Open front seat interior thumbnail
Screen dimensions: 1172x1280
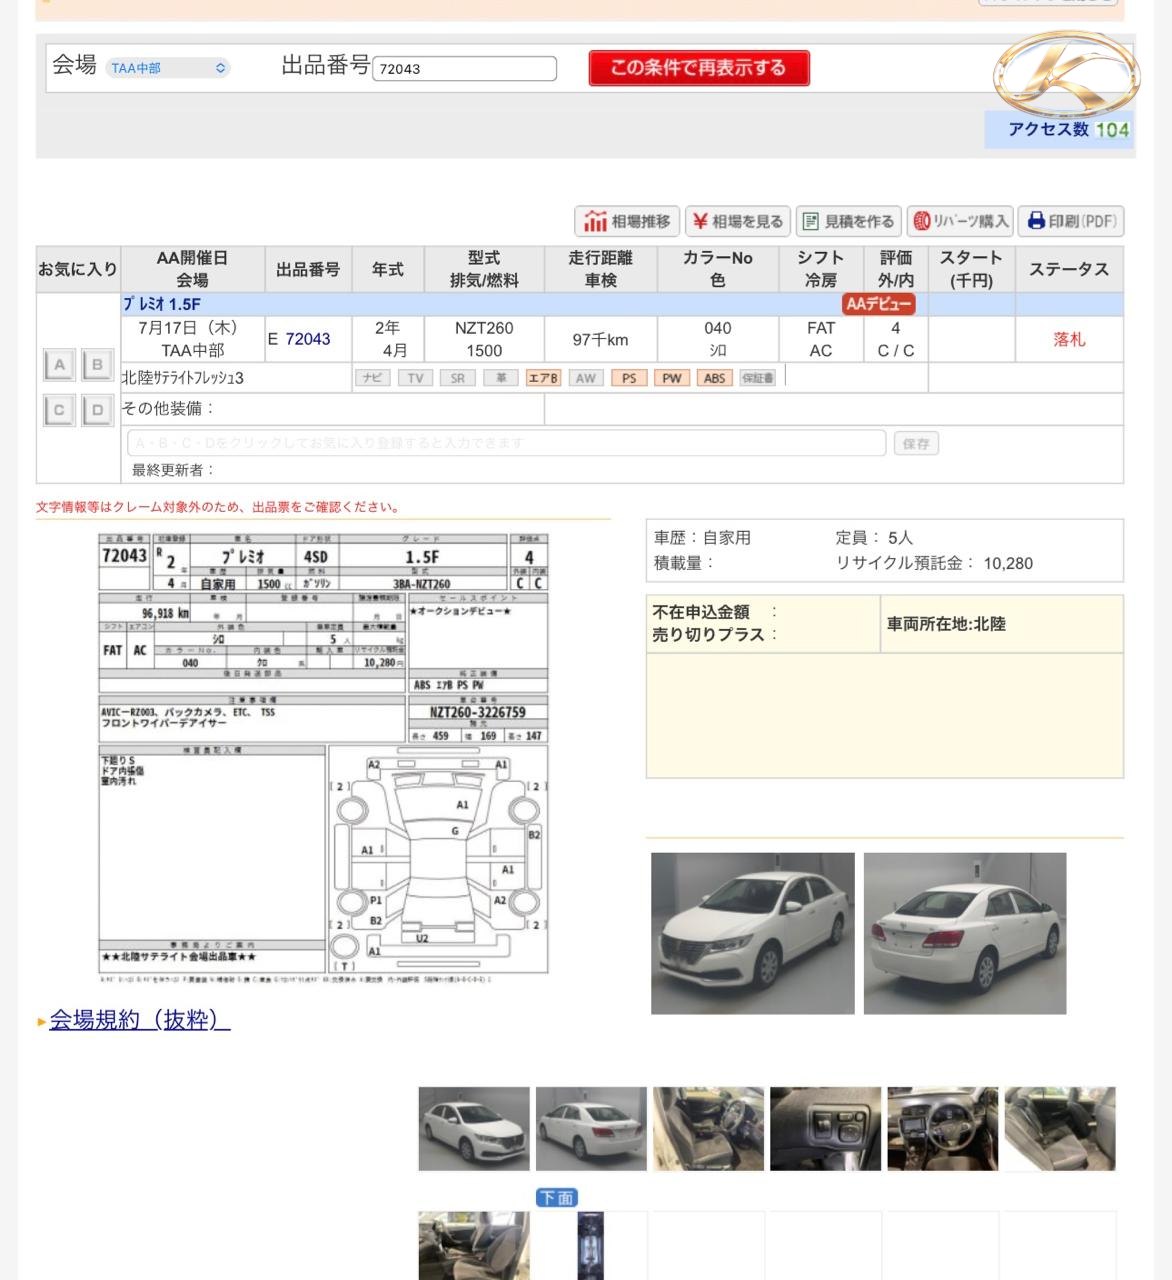pos(708,1129)
